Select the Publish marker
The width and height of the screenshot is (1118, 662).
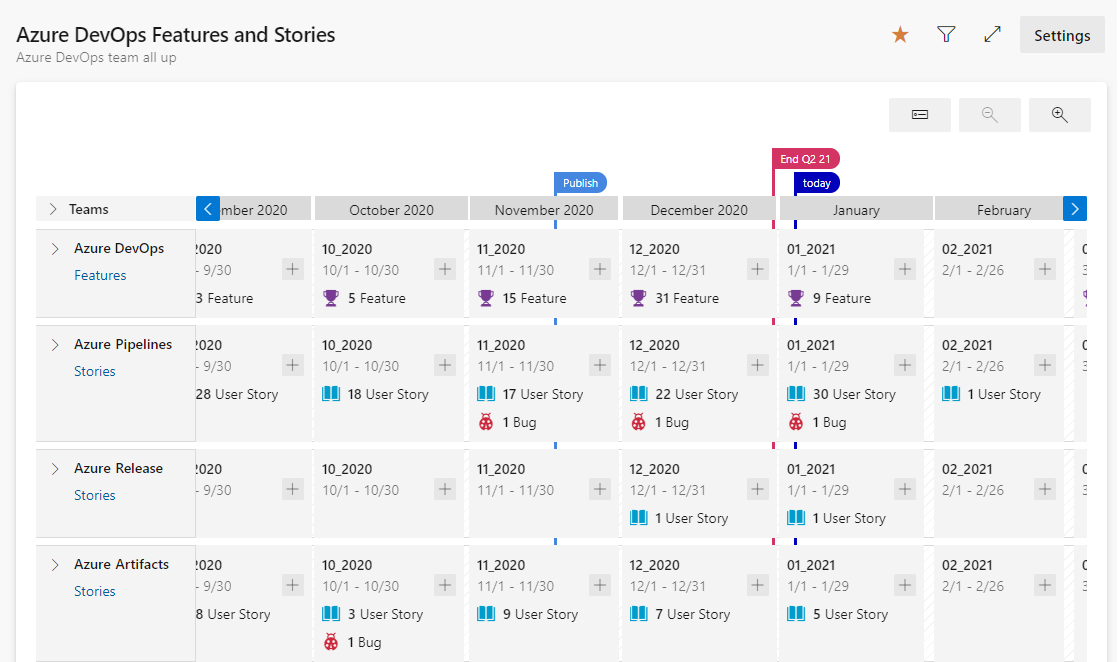coord(580,183)
